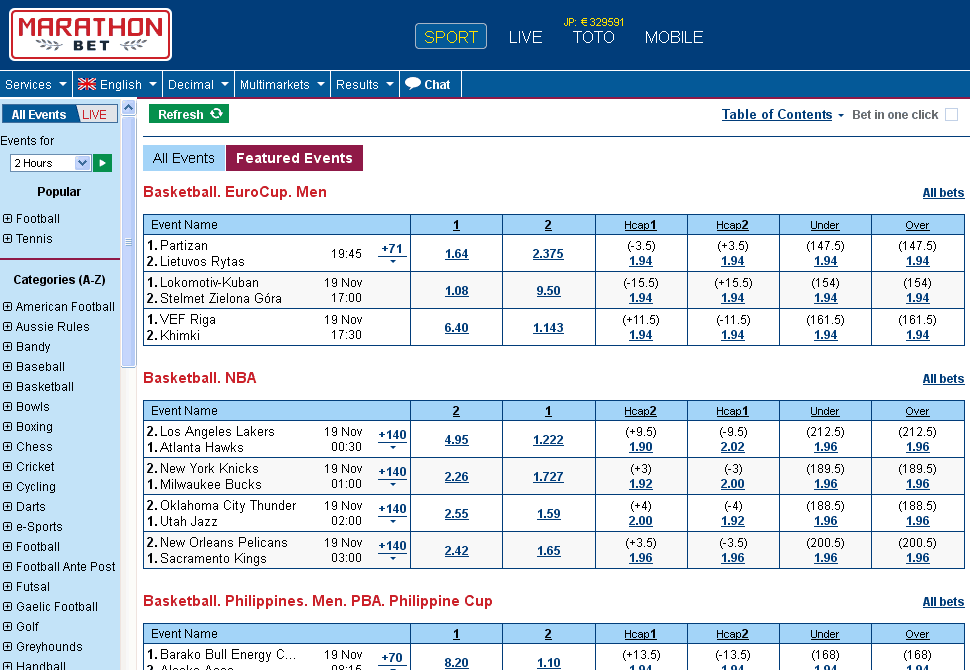Viewport: 970px width, 670px height.
Task: Click the Refresh button
Action: click(x=189, y=114)
